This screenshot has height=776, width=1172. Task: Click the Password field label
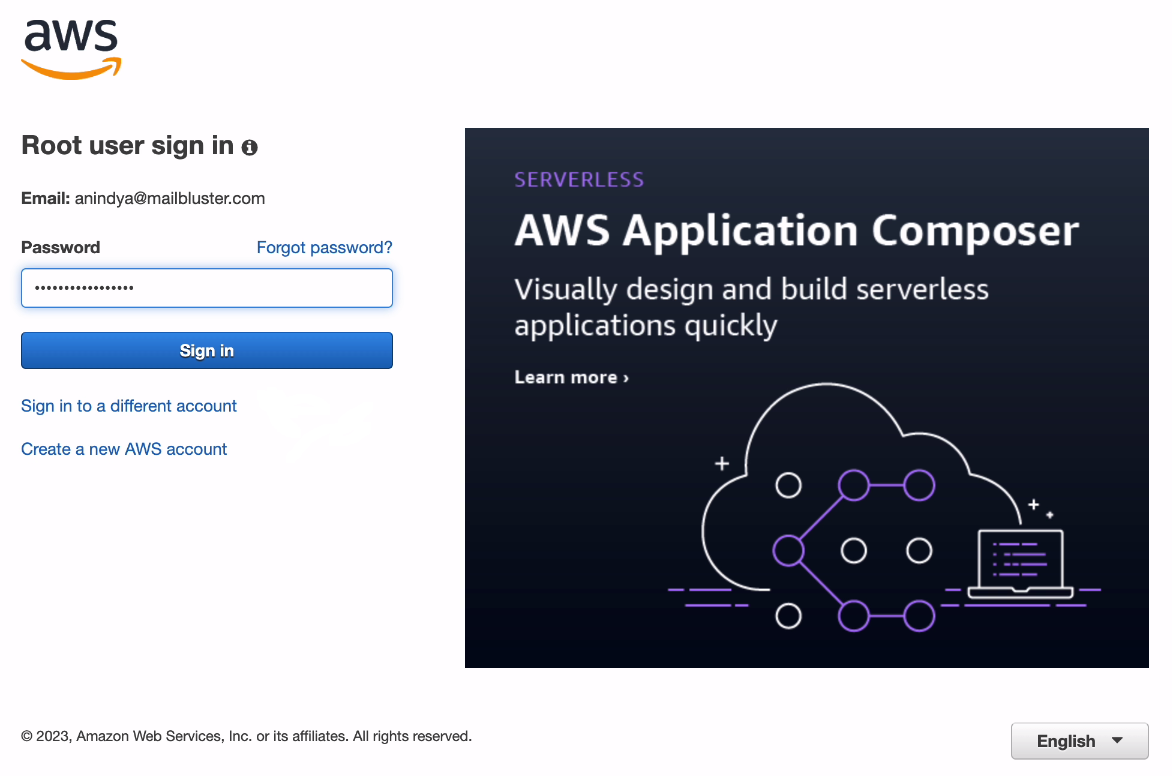click(x=61, y=247)
